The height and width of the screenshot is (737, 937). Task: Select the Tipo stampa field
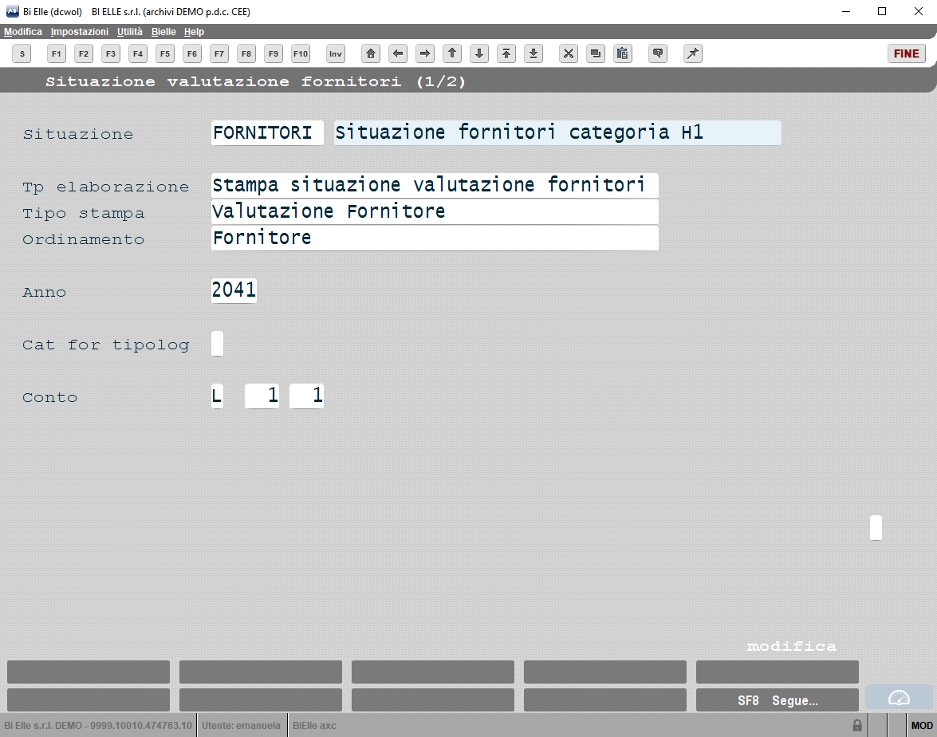435,212
